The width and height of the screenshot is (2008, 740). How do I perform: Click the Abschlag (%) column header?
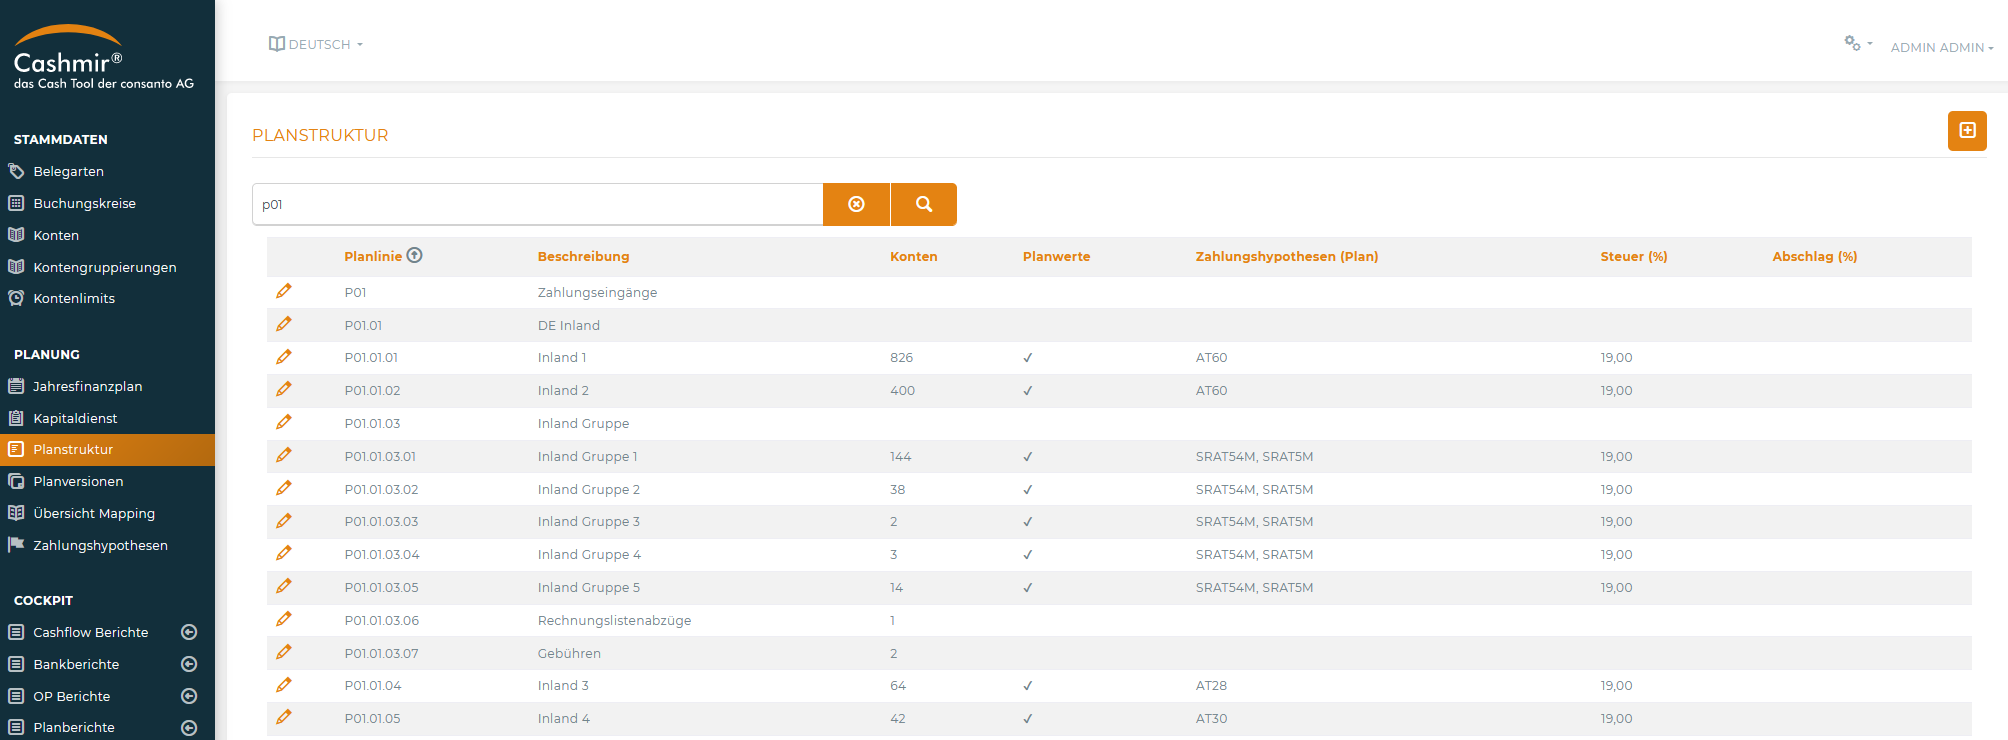coord(1814,256)
